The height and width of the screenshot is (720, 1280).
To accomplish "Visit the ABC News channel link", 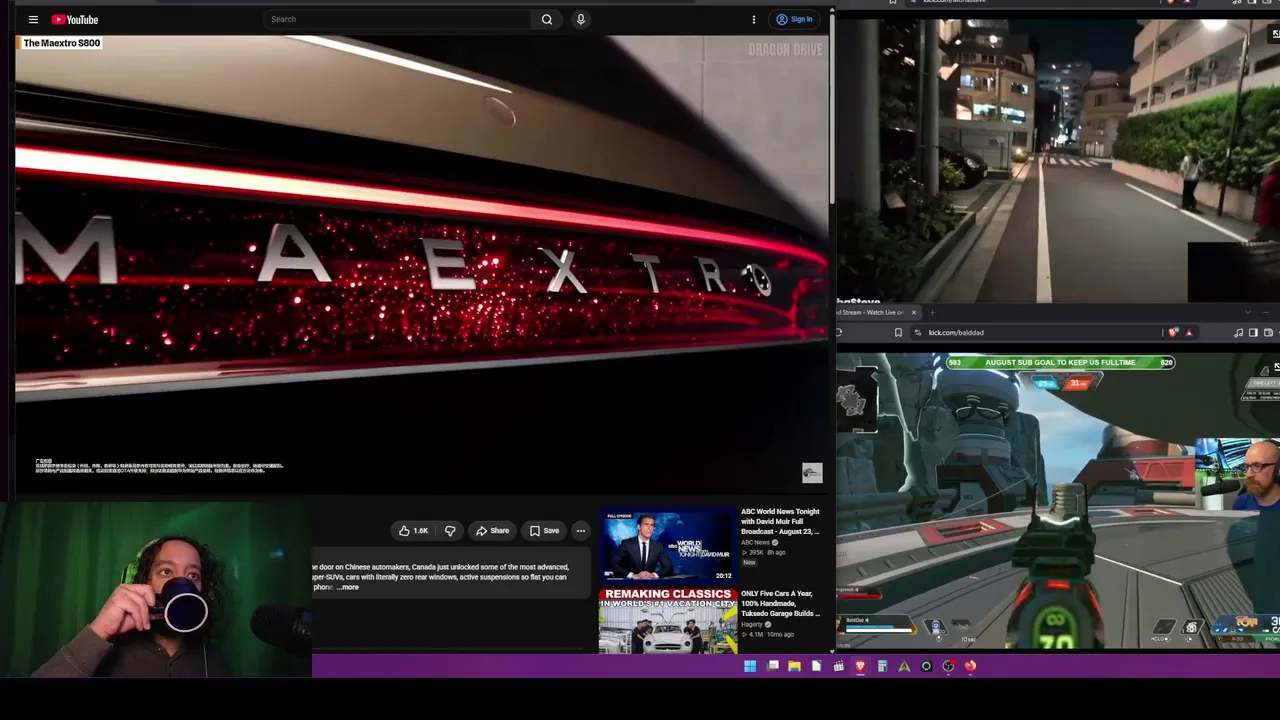I will (x=756, y=542).
